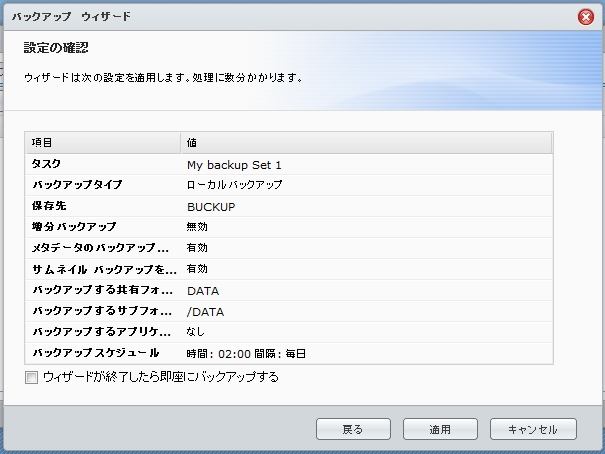Select バックアップするサブフォ… row label
The image size is (605, 454).
(x=102, y=311)
